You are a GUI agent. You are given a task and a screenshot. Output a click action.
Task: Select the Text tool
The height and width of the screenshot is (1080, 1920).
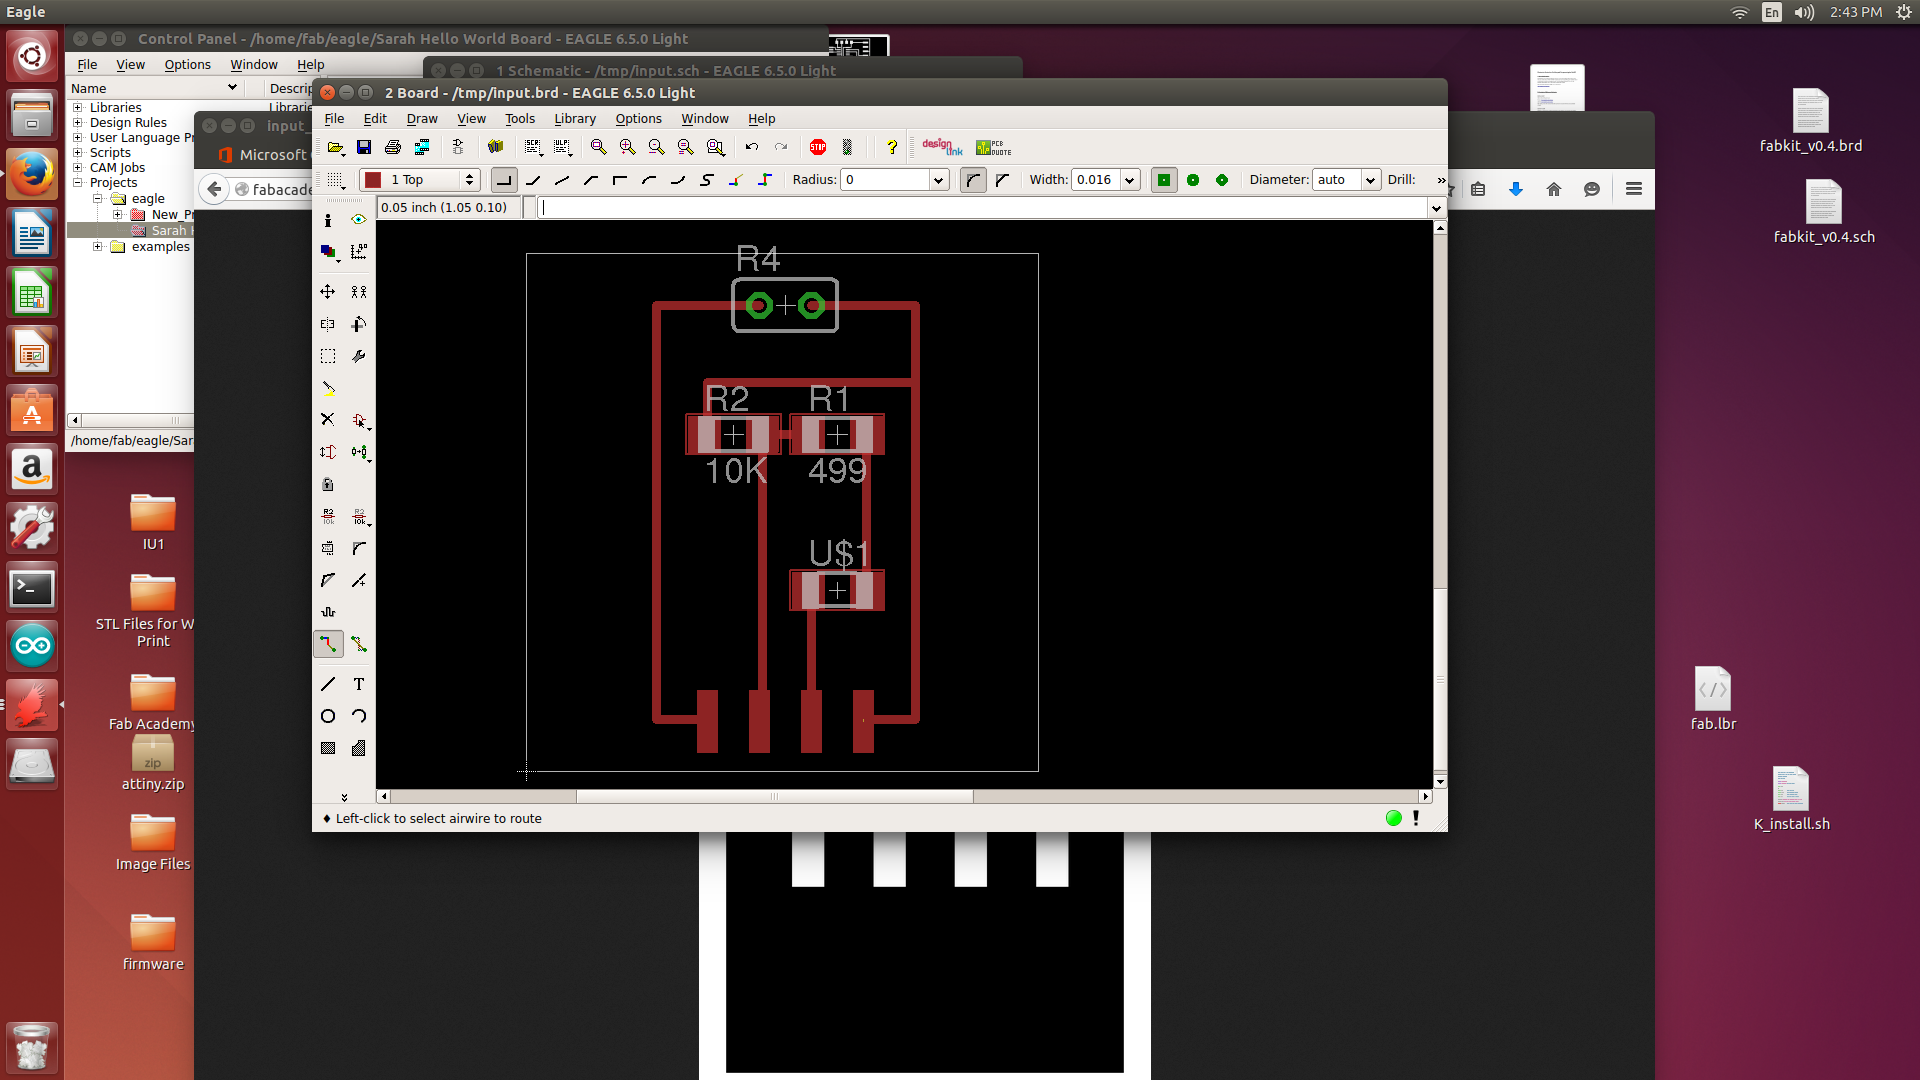[359, 684]
